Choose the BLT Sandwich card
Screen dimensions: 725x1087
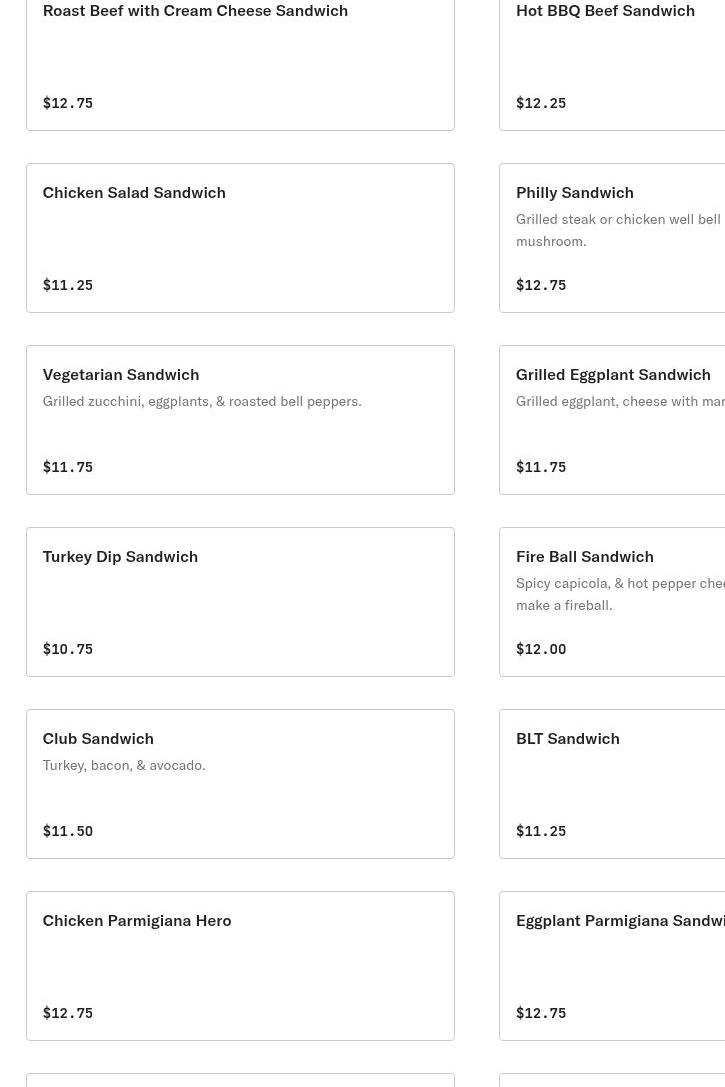tap(612, 784)
